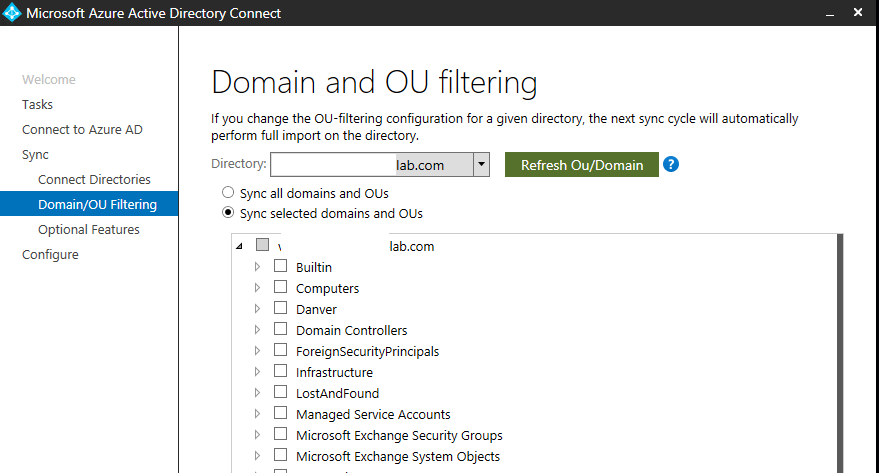Click the Refresh Ou/Domain button
Viewport: 879px width, 473px height.
[582, 165]
